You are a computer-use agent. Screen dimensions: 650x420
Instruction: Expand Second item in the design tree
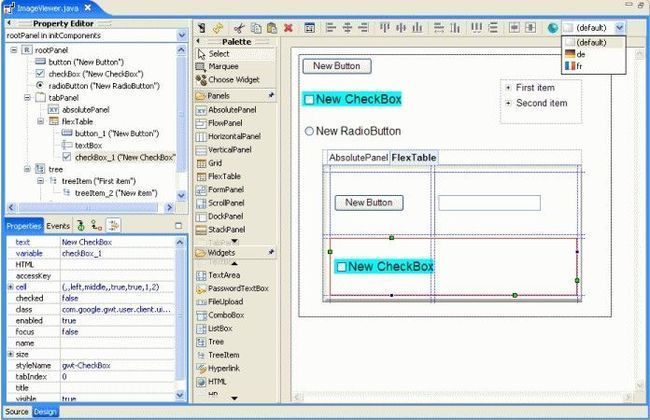point(508,103)
